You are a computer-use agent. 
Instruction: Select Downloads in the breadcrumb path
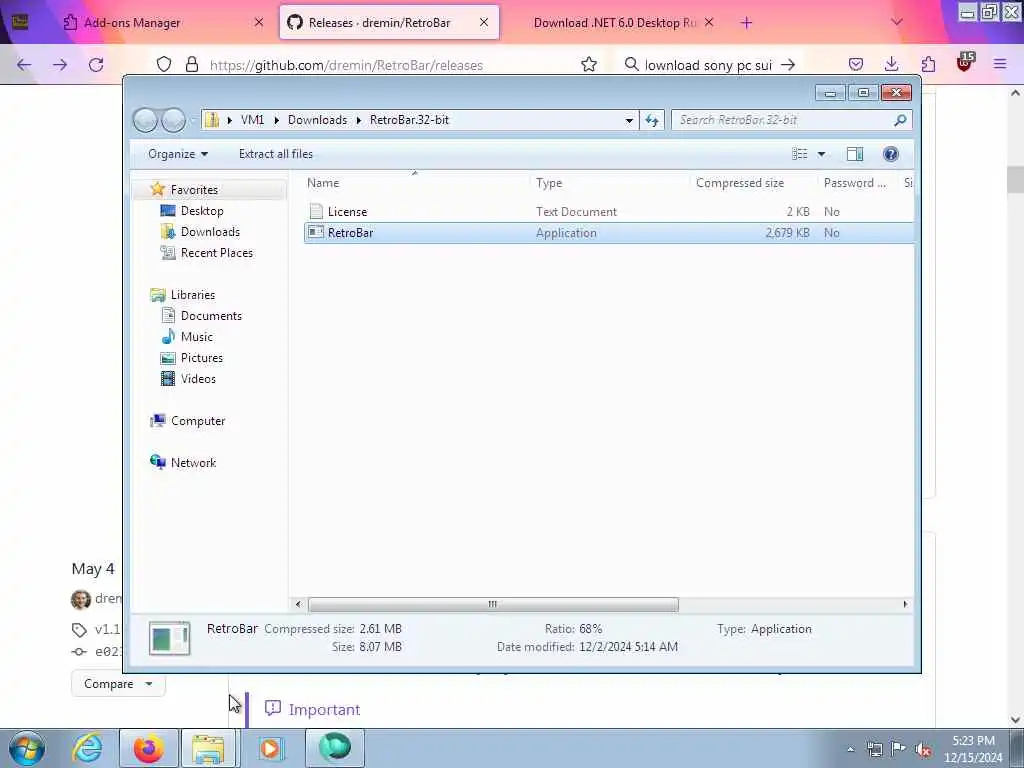[x=317, y=120]
